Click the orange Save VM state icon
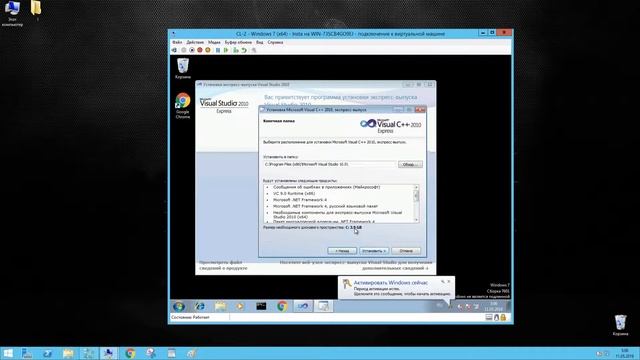 208,50
